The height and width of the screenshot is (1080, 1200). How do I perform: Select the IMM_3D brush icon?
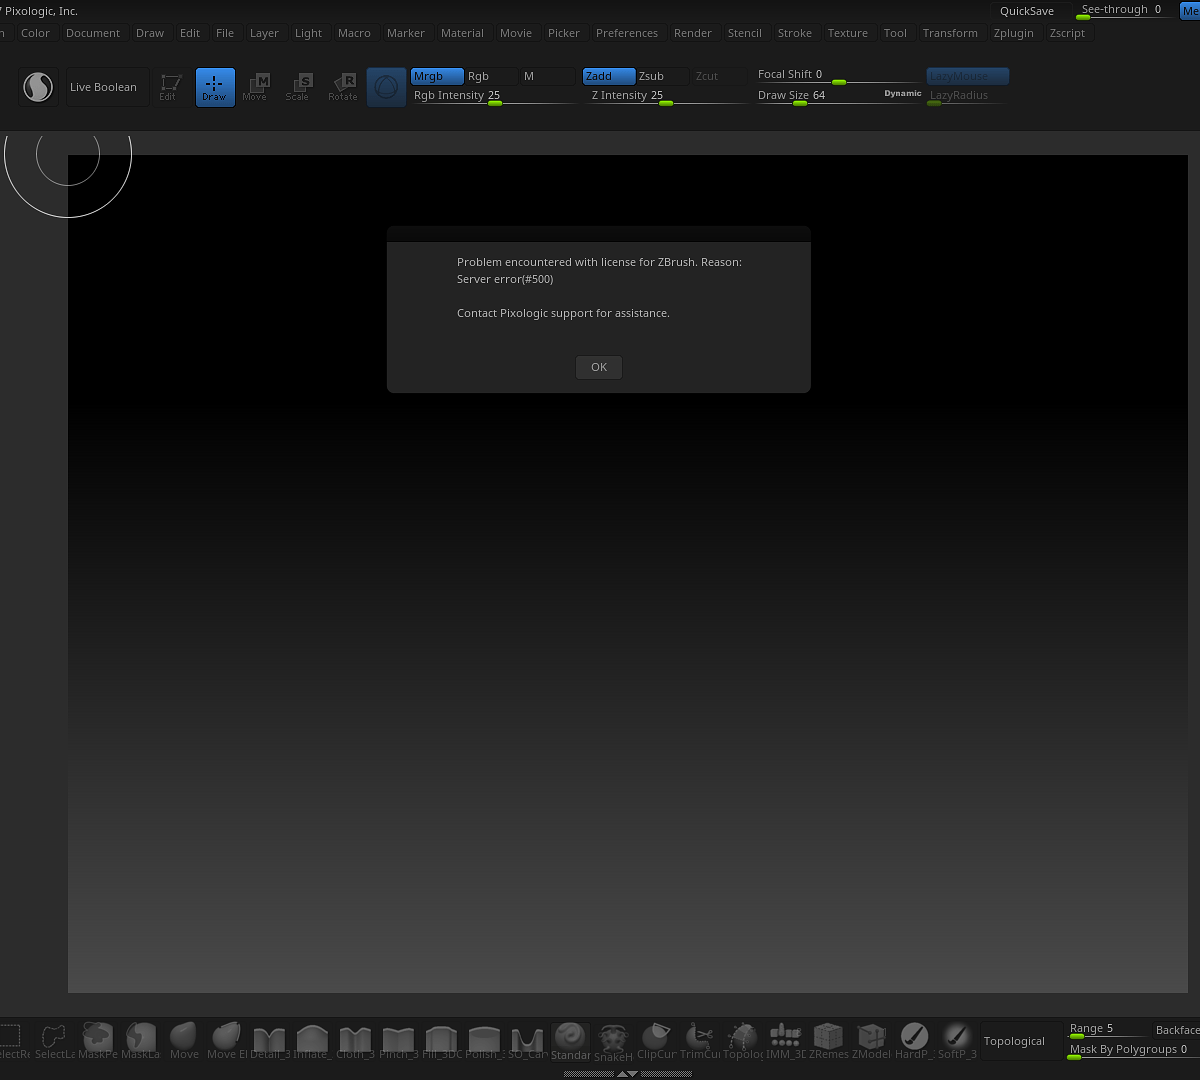785,1040
